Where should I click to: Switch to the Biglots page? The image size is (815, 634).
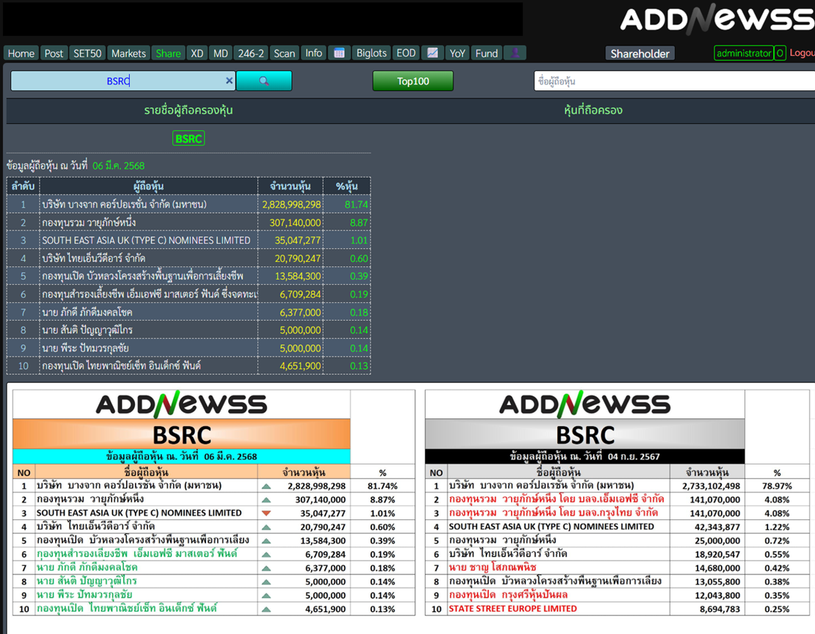click(371, 53)
